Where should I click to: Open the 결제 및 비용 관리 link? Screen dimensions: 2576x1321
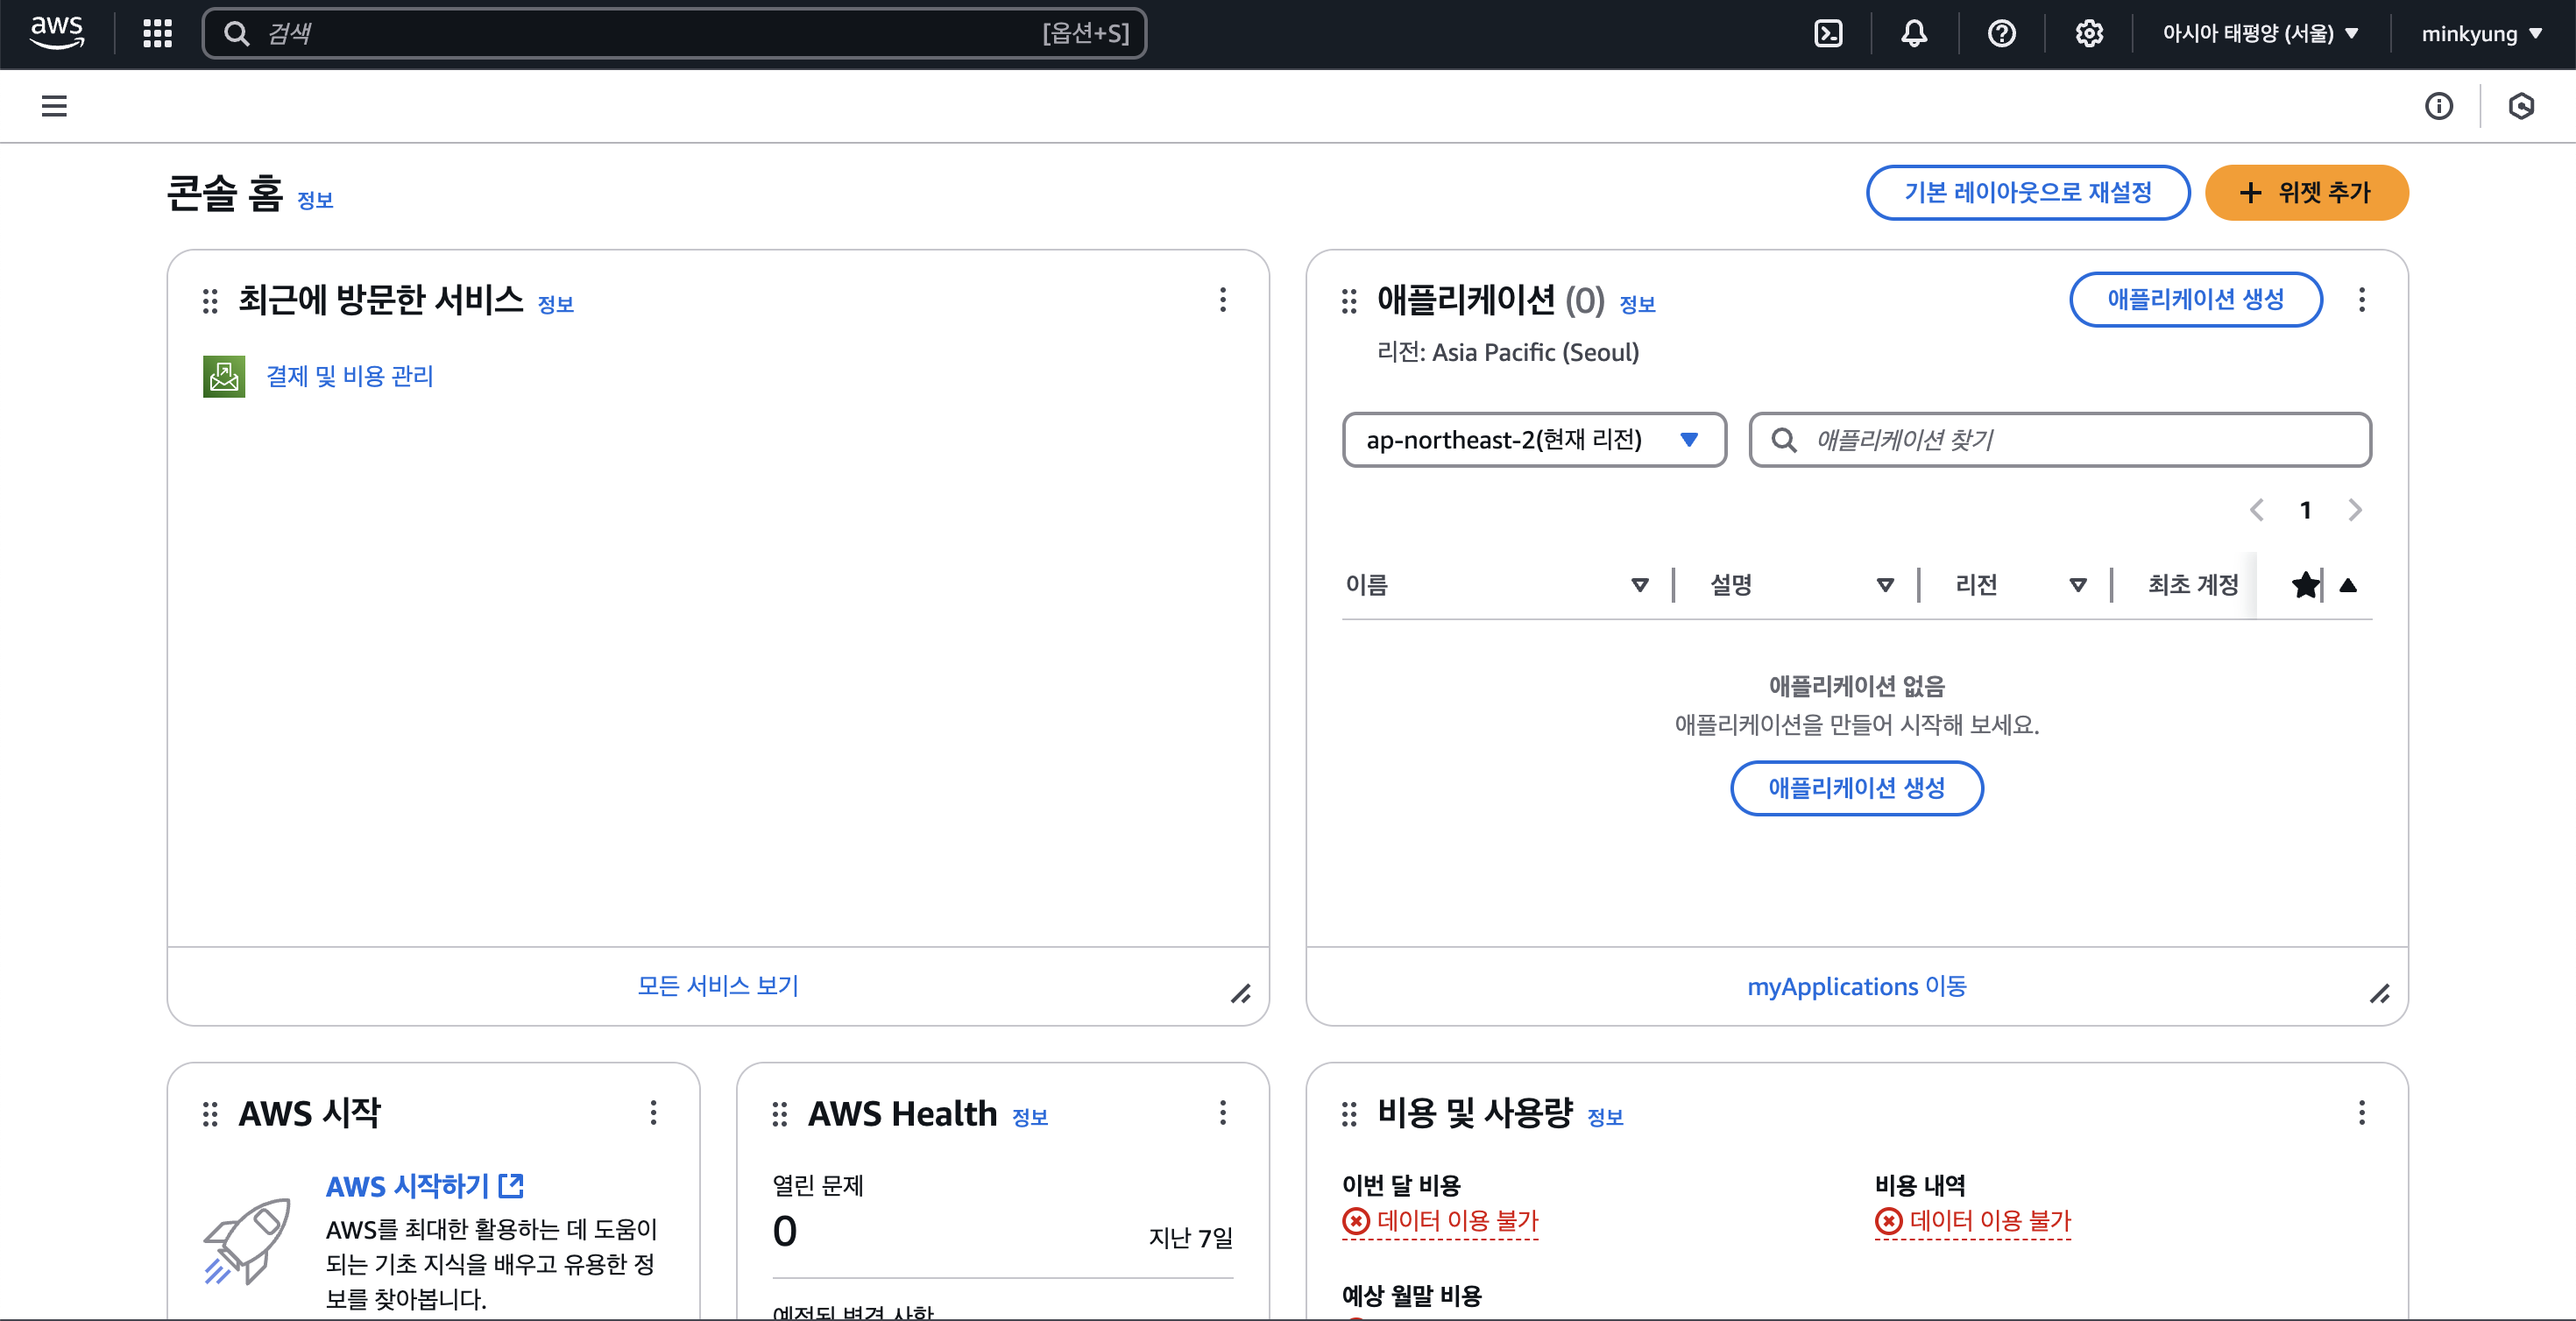pyautogui.click(x=350, y=376)
